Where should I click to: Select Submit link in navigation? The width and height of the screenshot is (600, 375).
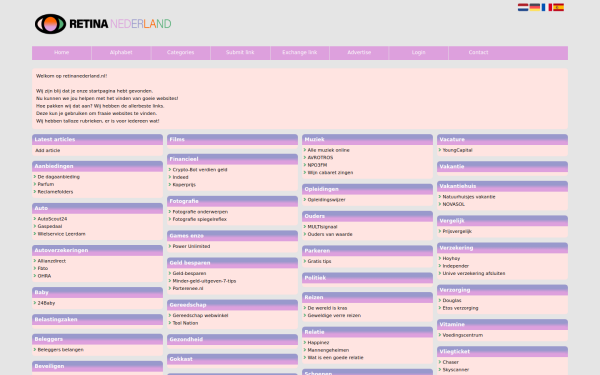point(240,52)
